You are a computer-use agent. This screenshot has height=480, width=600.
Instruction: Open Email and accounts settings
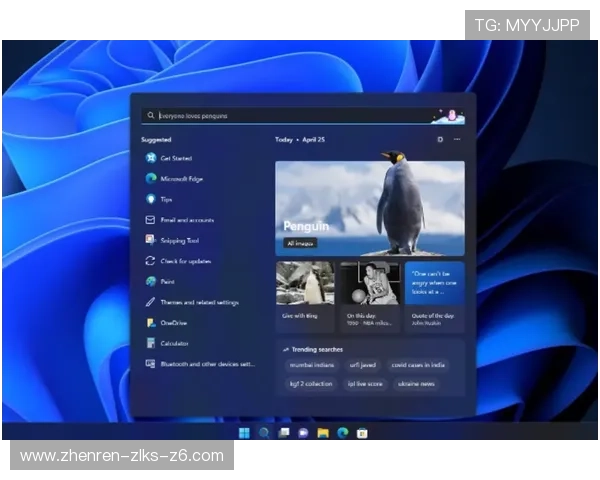[186, 220]
